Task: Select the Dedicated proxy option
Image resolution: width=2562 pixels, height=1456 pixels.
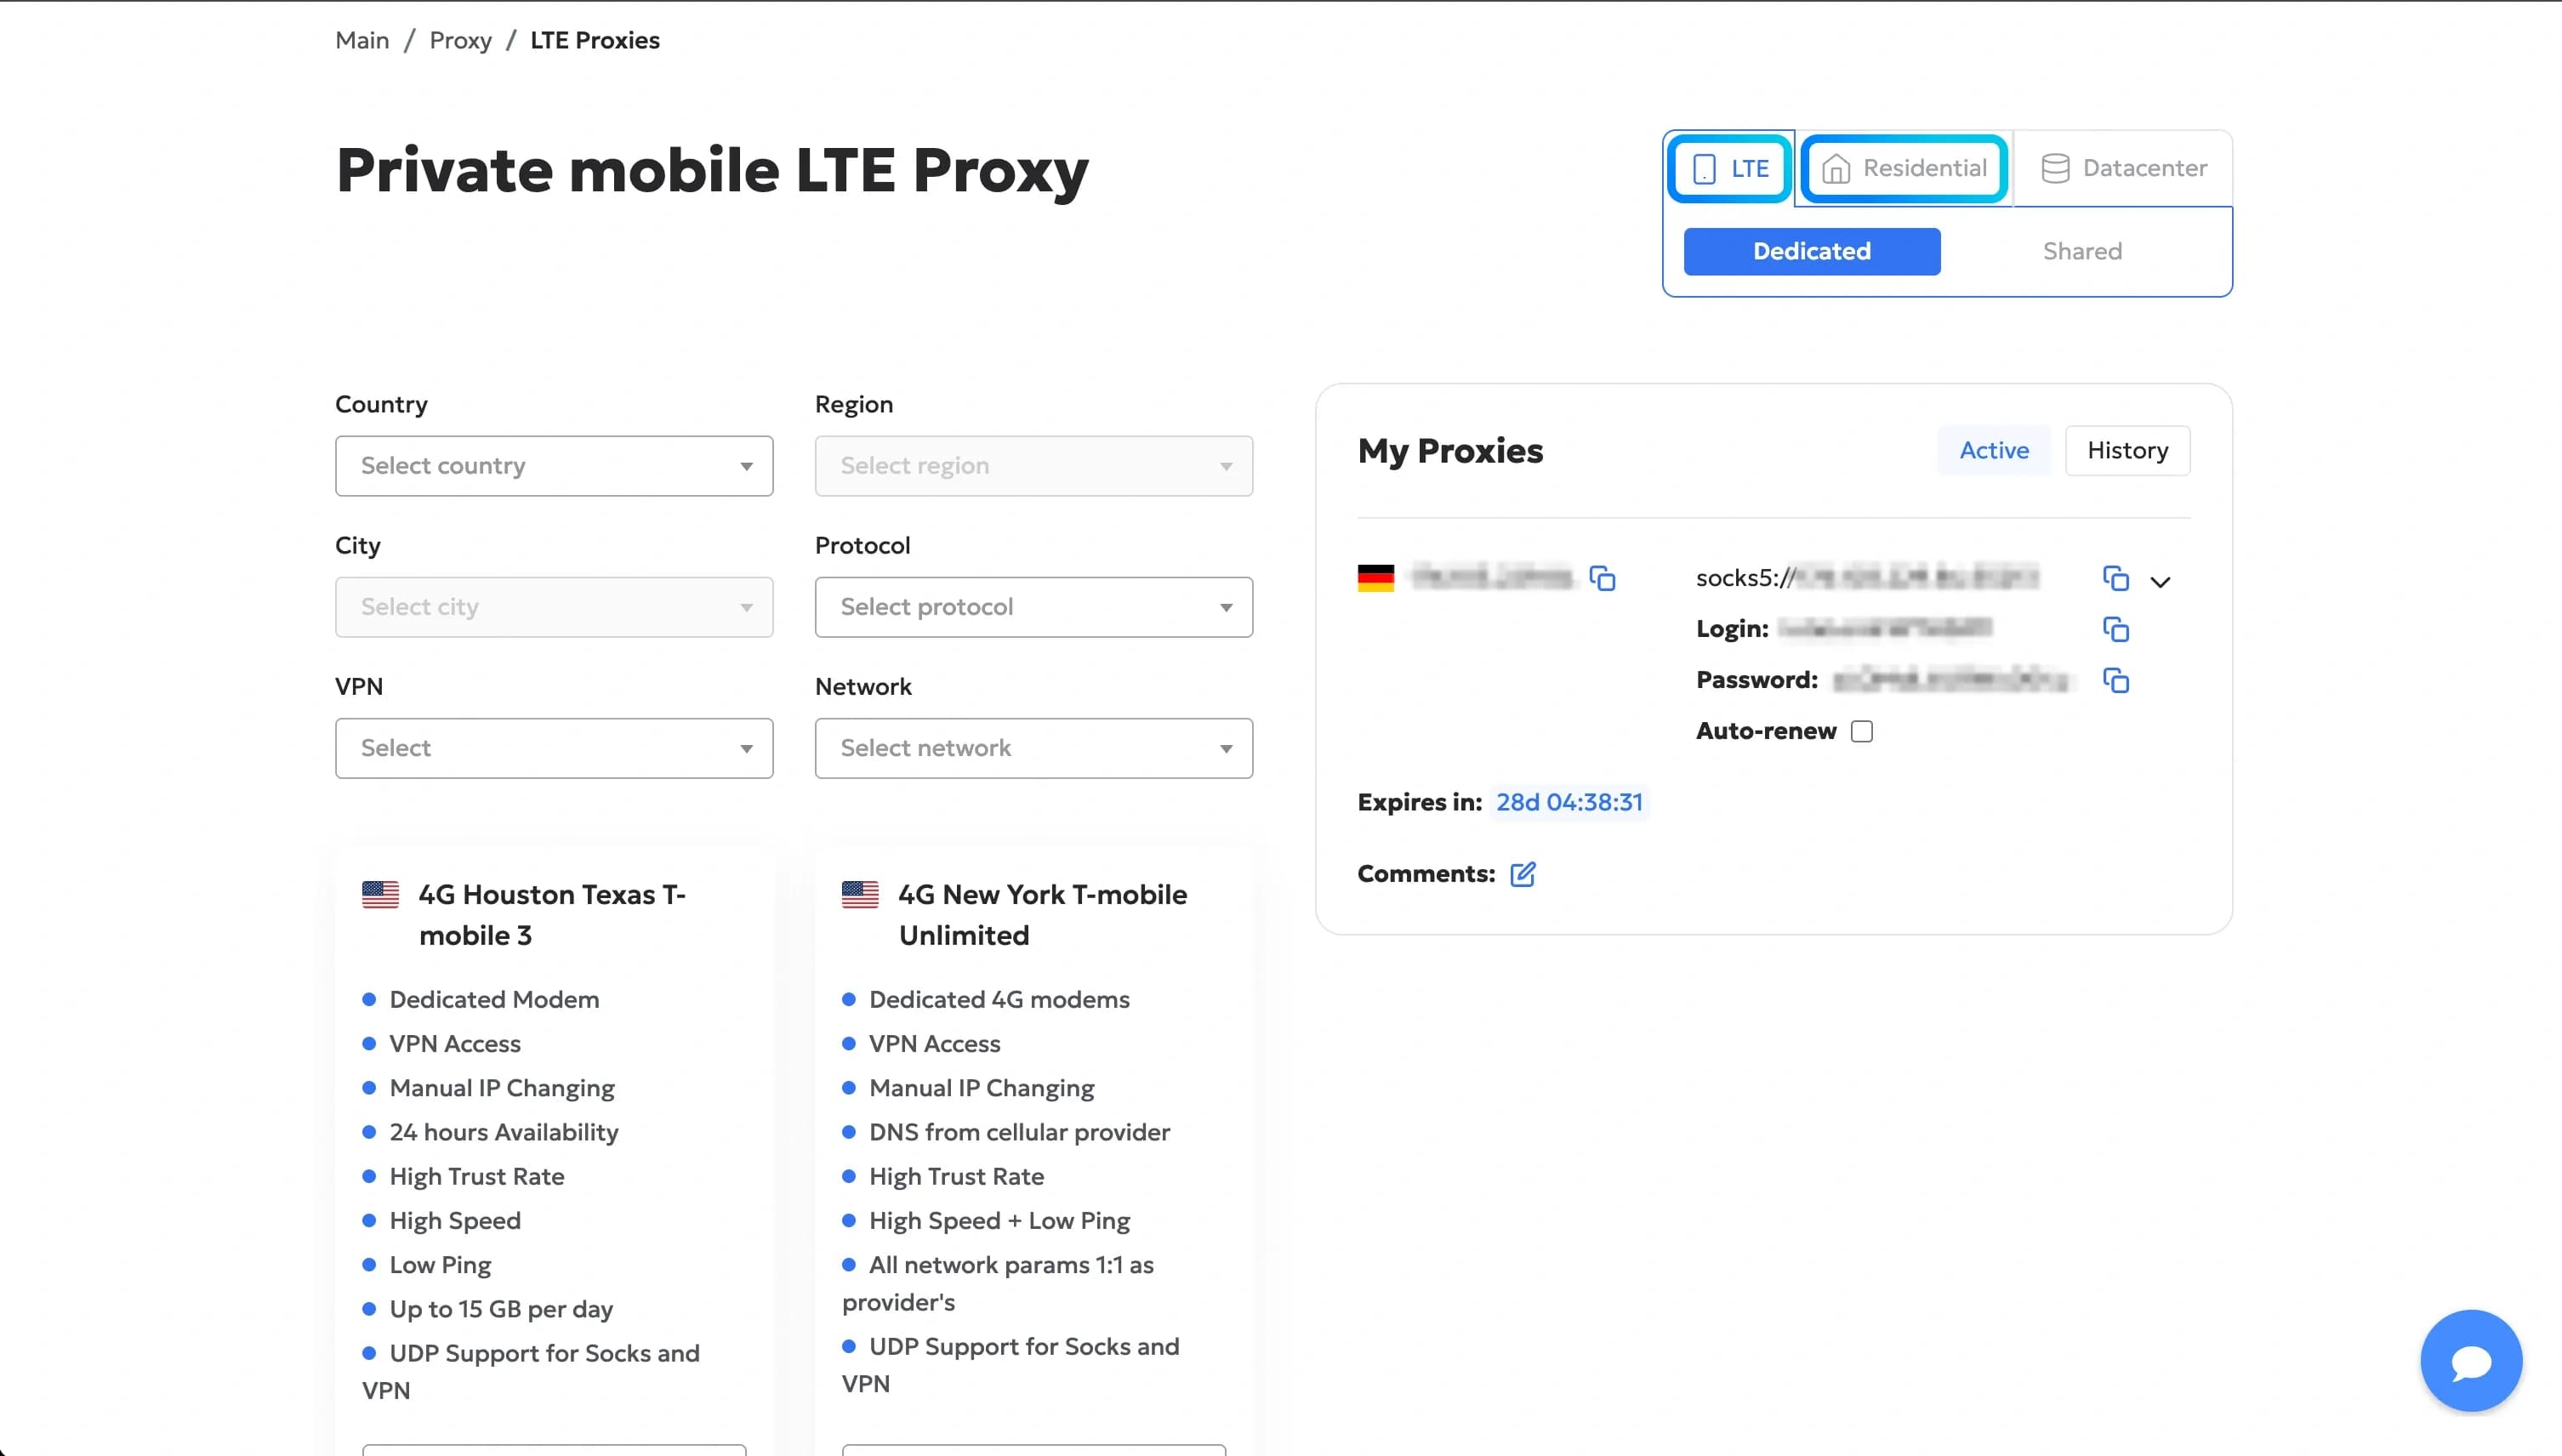Action: tap(1810, 251)
